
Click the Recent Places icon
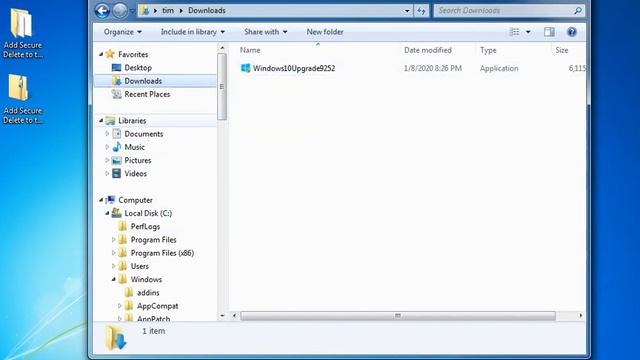tap(117, 94)
